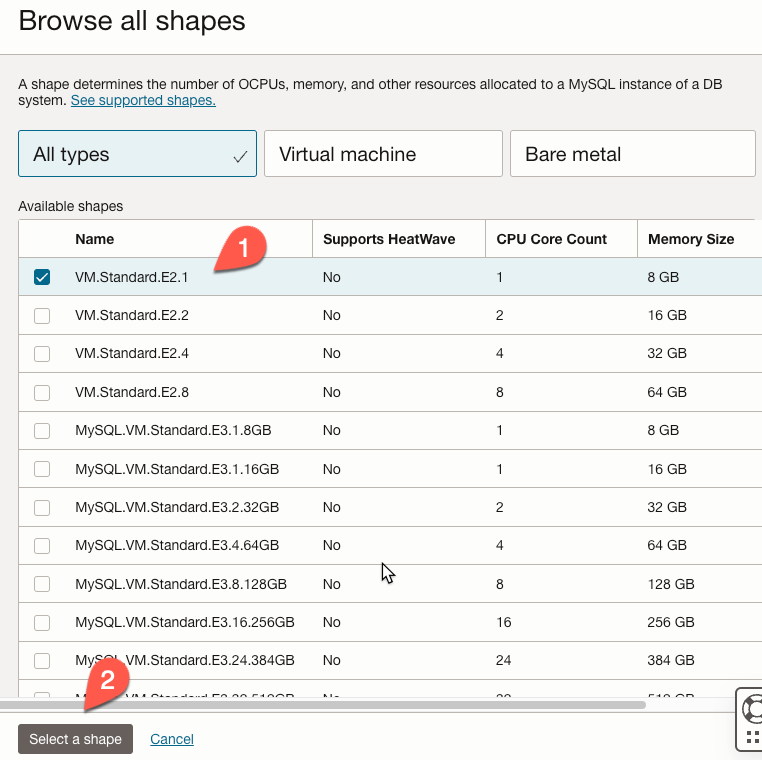
Task: Check MySQL.VM.Standard.E3.1.16GB checkbox
Action: (42, 469)
